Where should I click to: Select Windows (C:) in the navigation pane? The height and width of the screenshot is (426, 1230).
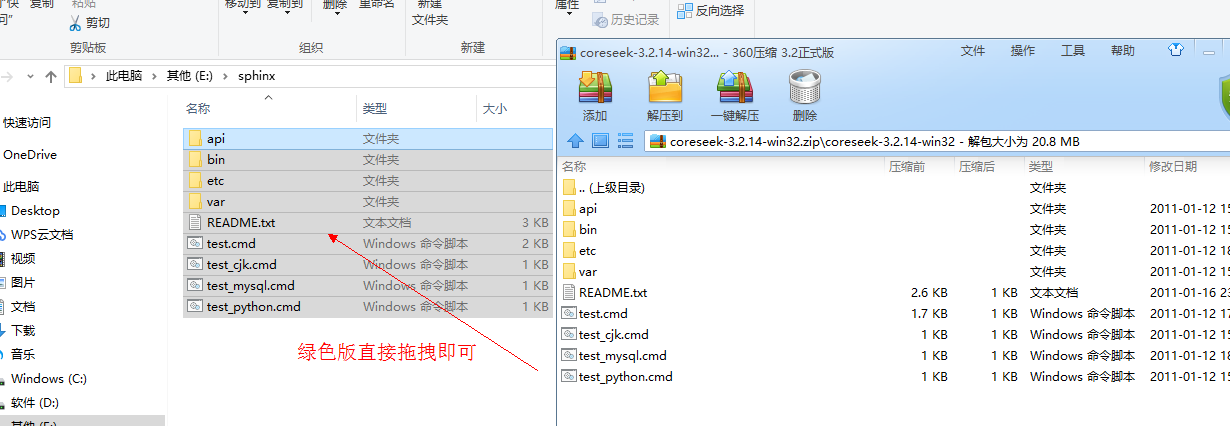[49, 379]
